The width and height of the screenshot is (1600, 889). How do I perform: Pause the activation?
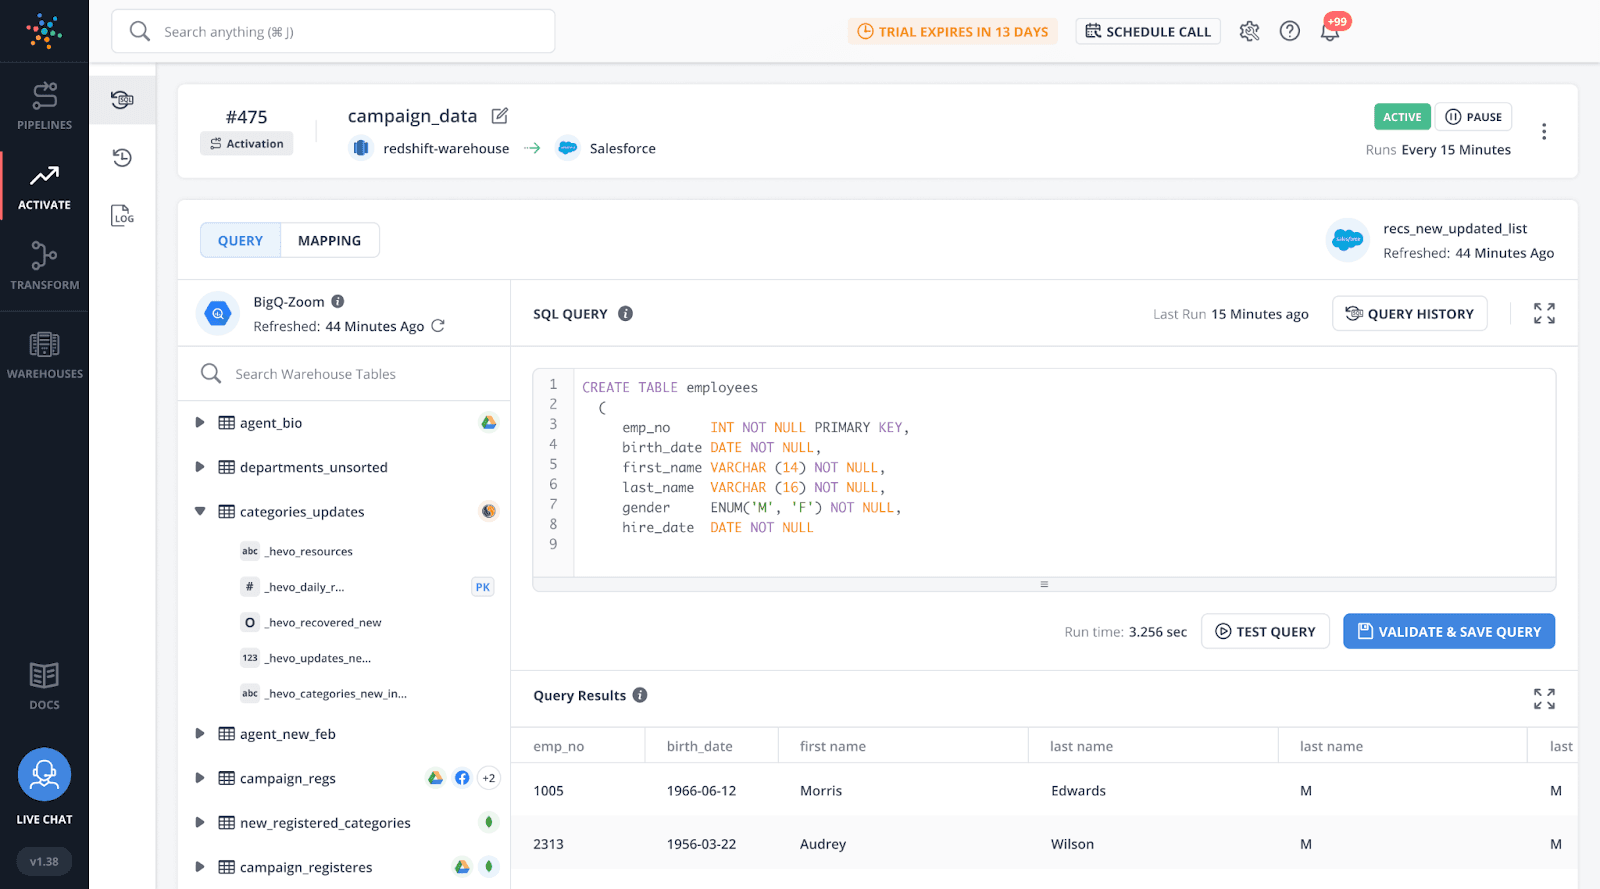point(1474,117)
